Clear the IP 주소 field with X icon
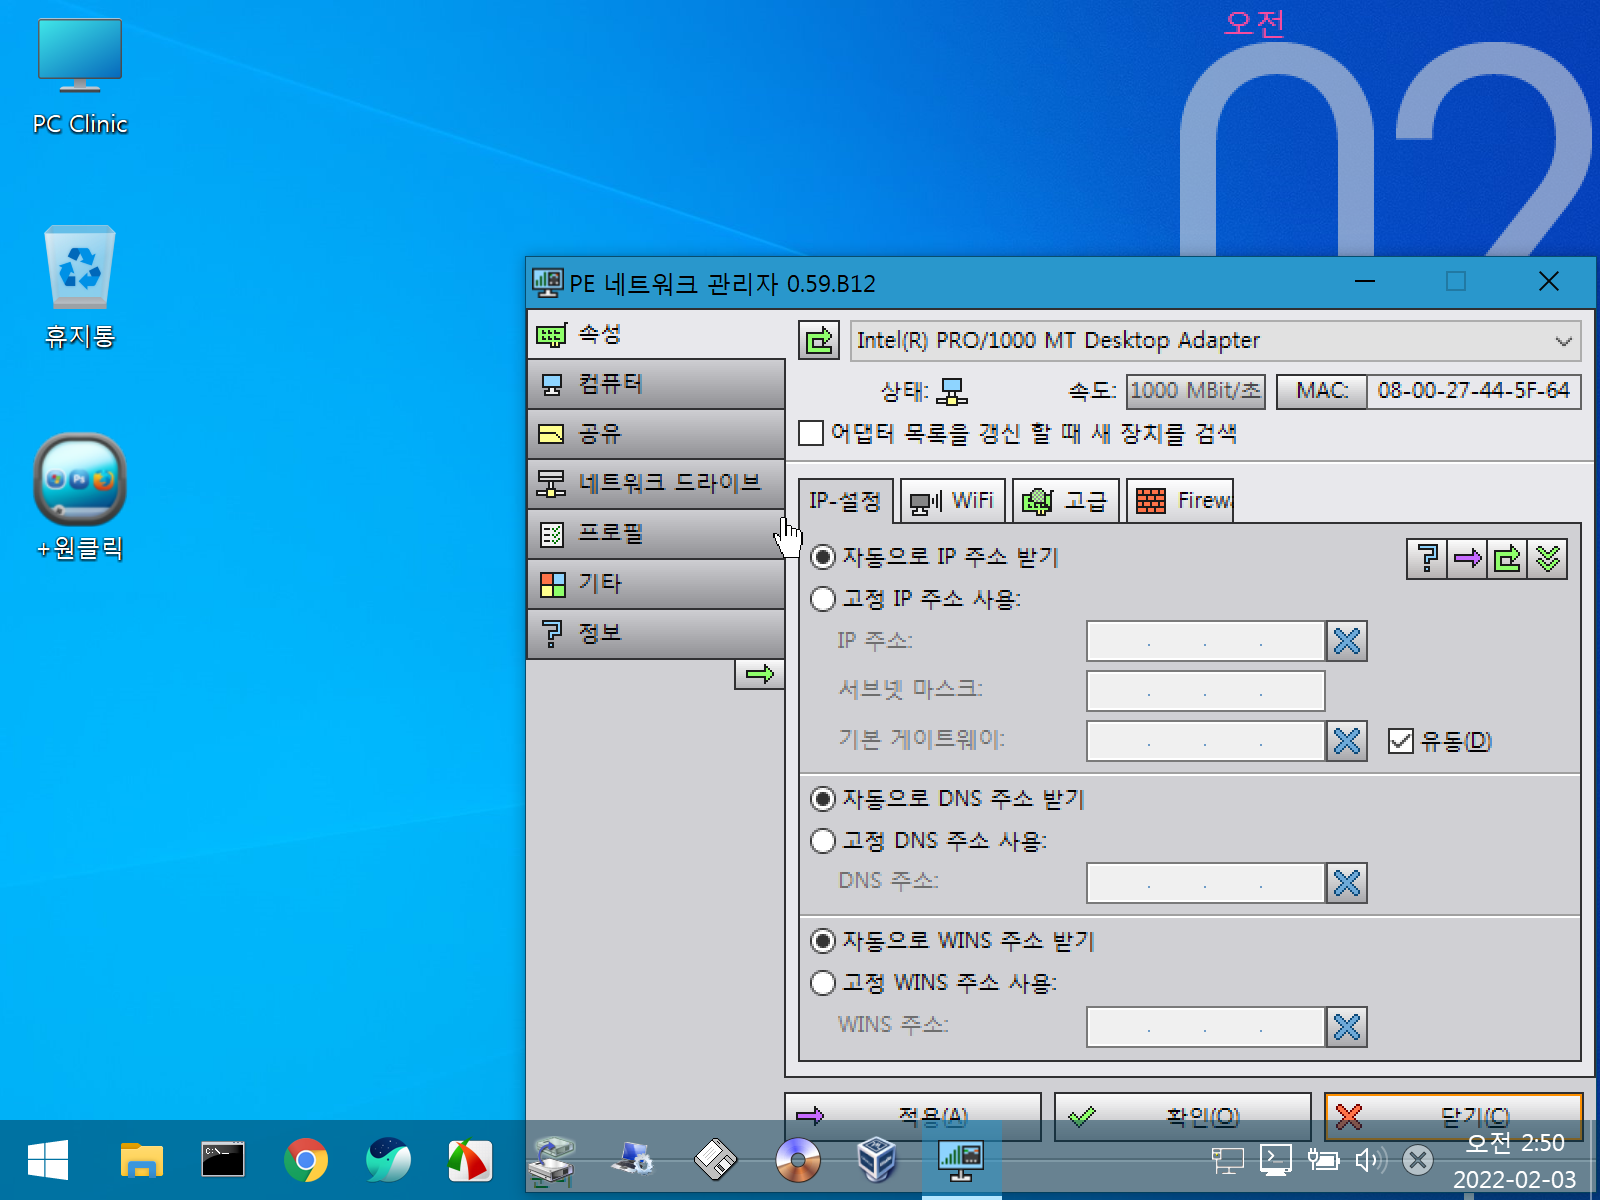Image resolution: width=1600 pixels, height=1200 pixels. pyautogui.click(x=1347, y=641)
